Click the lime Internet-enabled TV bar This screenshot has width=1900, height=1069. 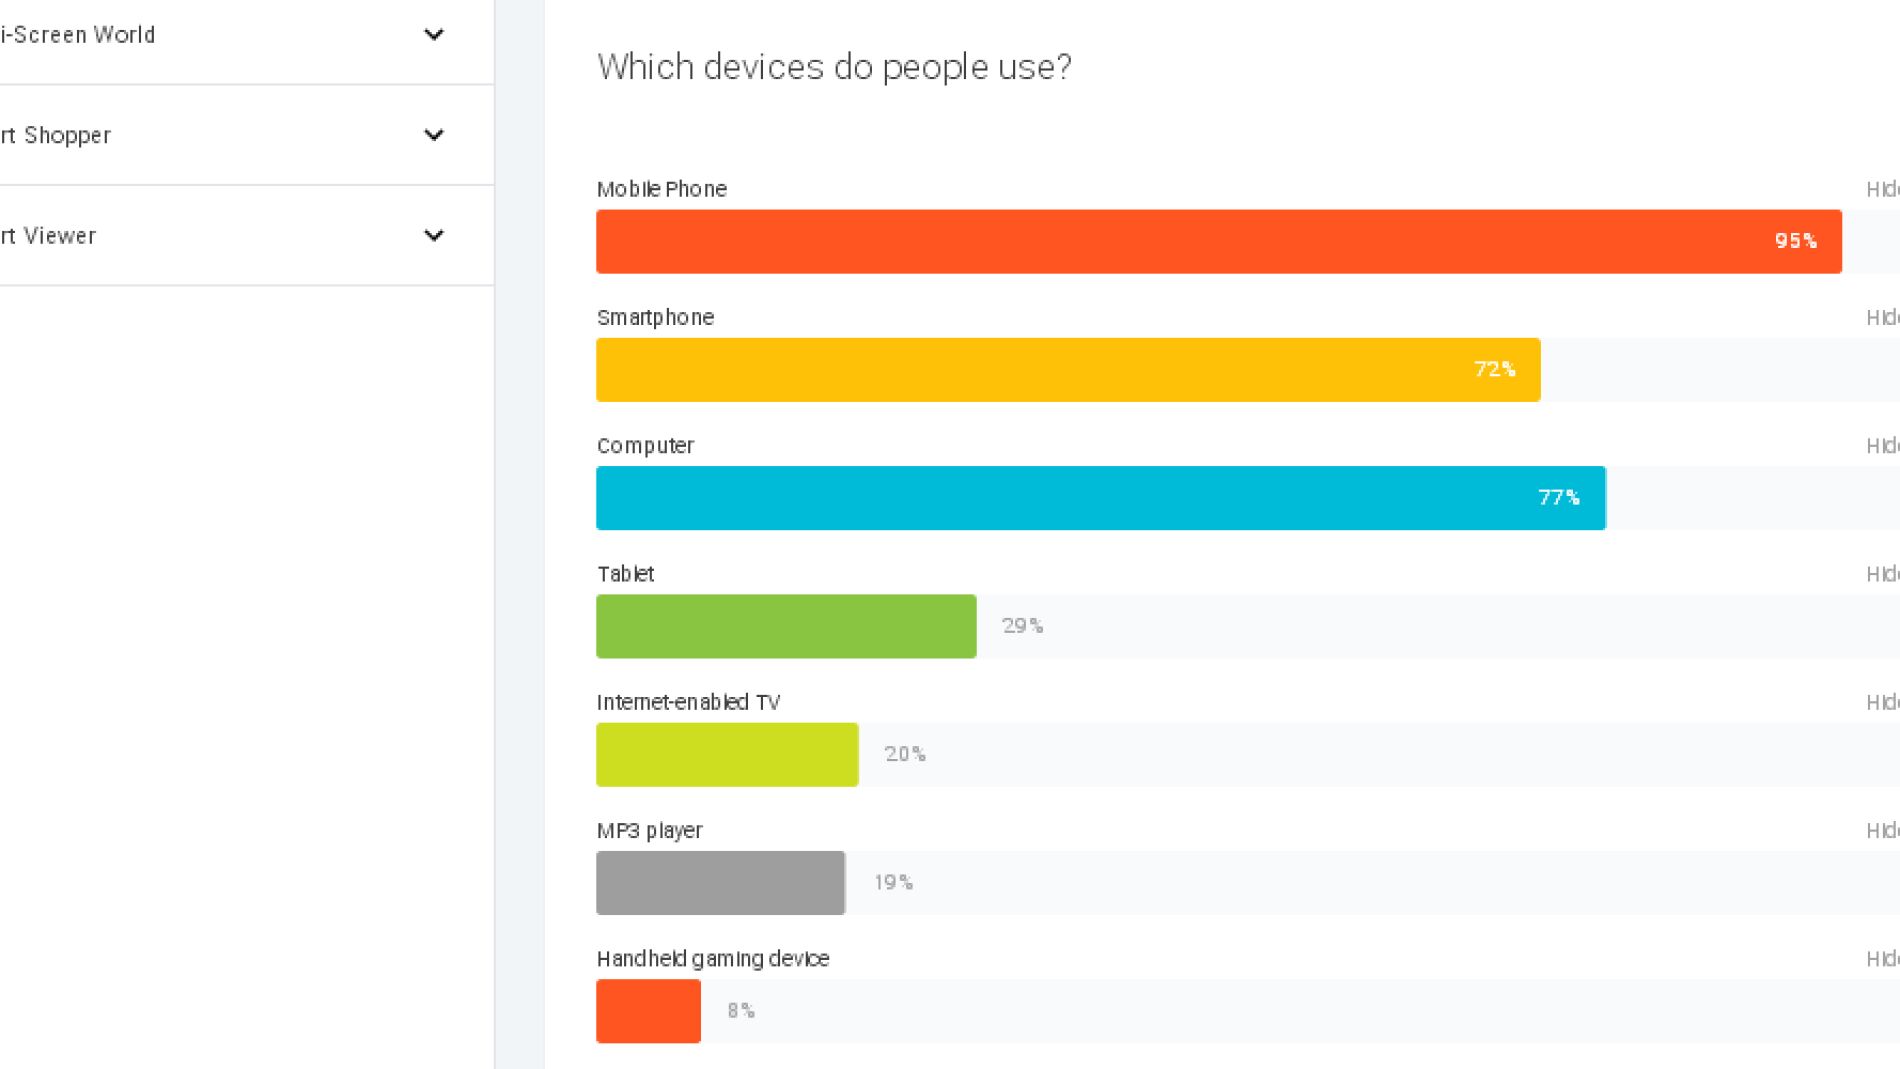coord(727,754)
